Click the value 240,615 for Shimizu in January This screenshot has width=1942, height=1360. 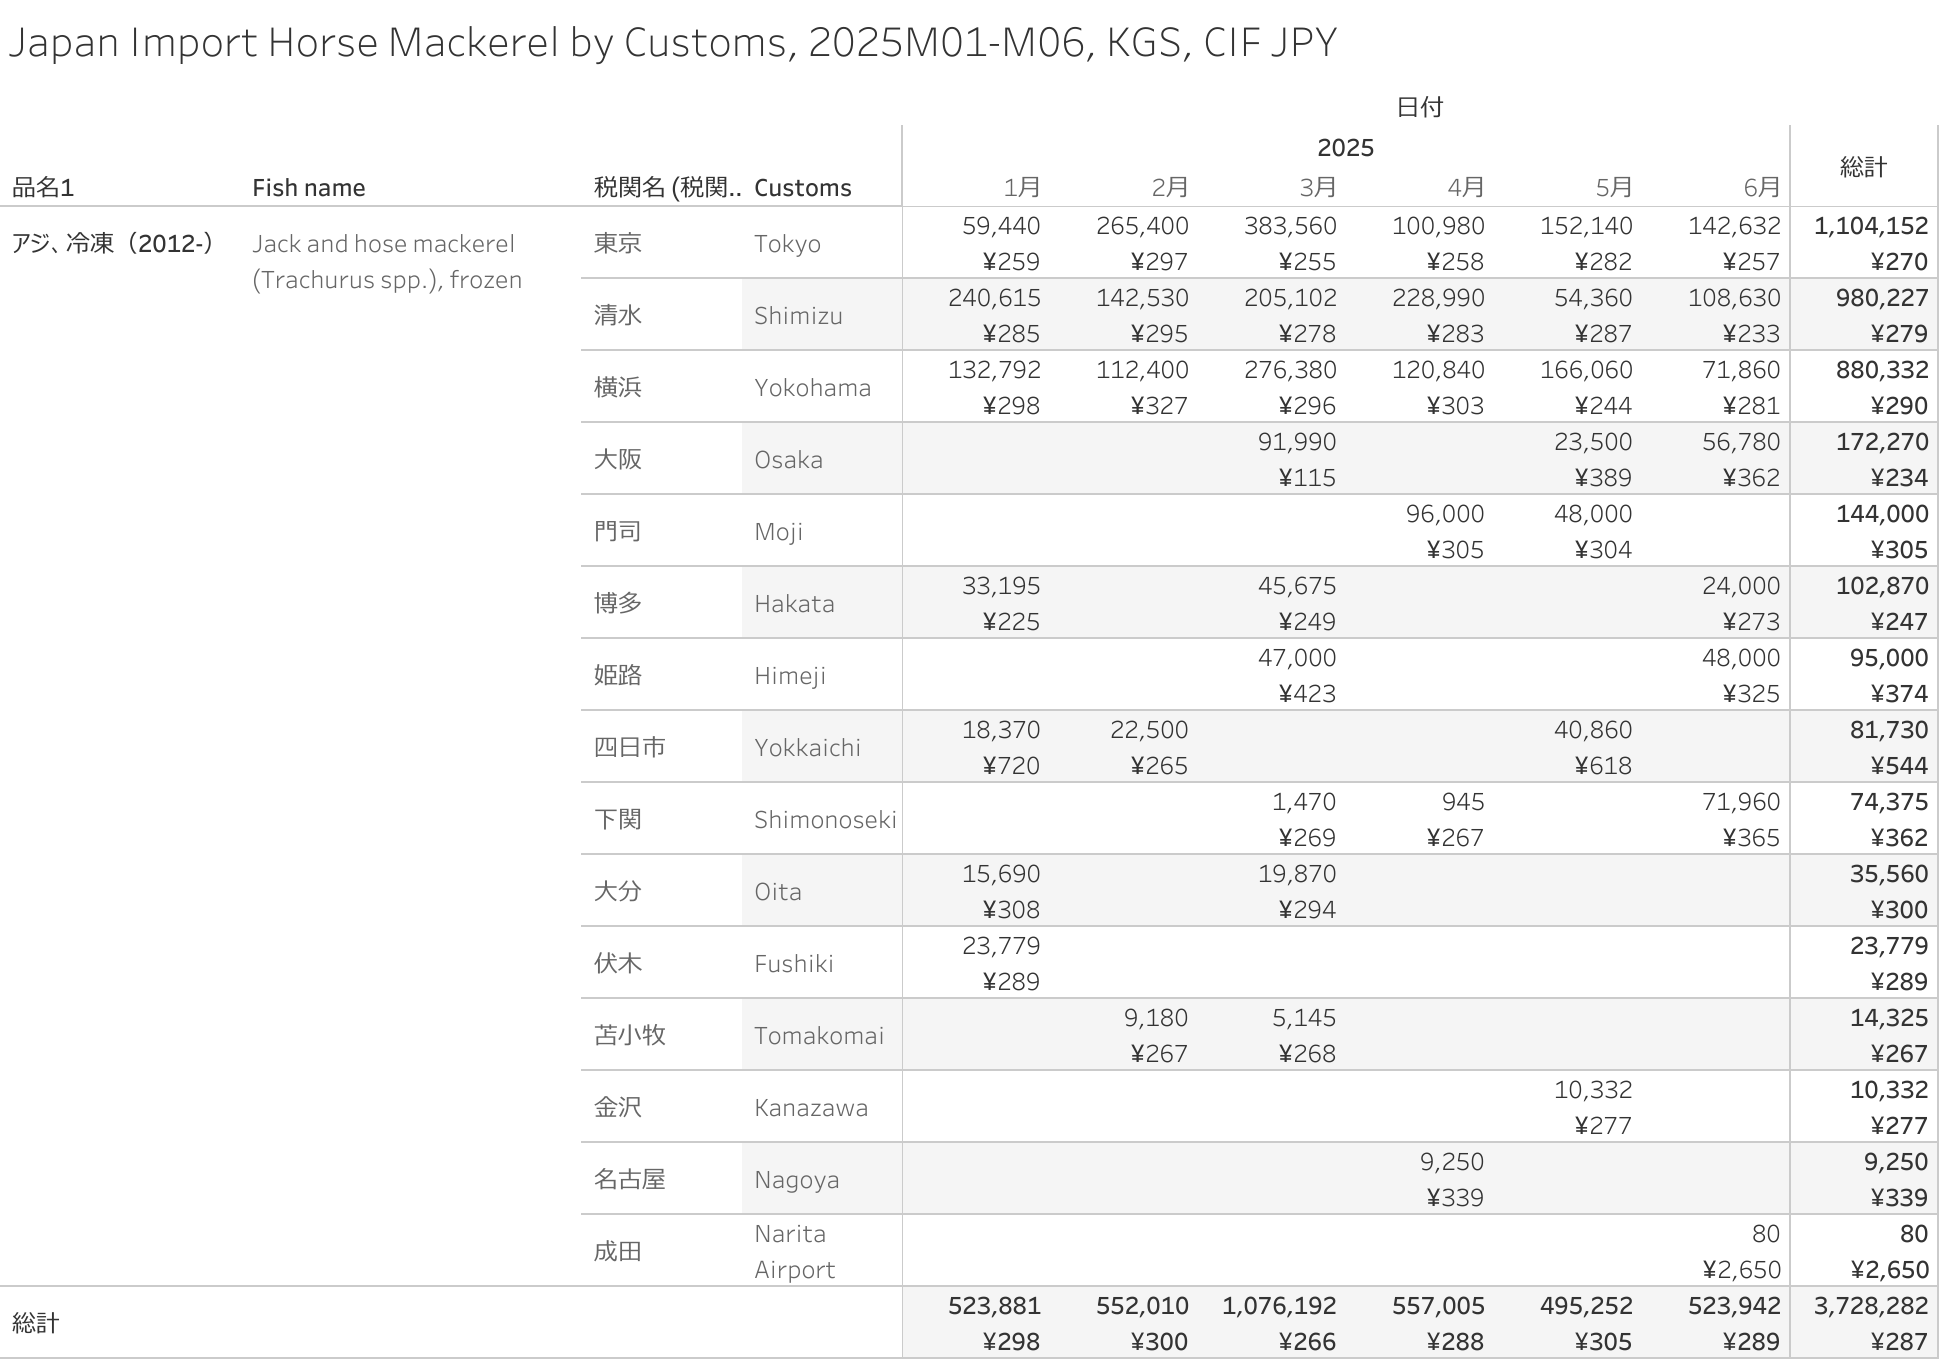pyautogui.click(x=994, y=298)
